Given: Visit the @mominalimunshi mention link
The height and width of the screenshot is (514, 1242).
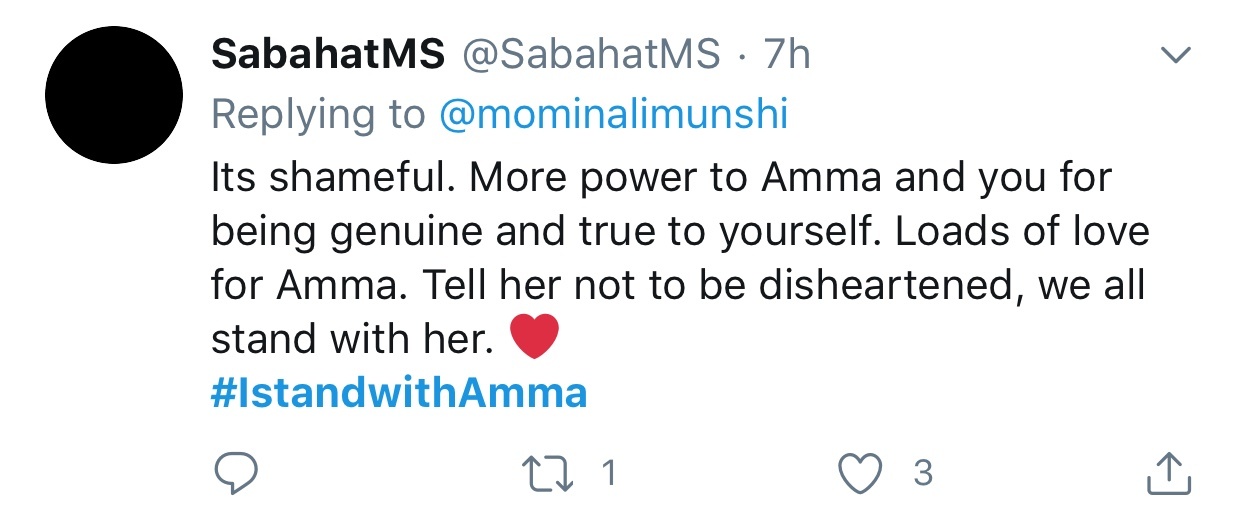Looking at the screenshot, I should click(614, 116).
